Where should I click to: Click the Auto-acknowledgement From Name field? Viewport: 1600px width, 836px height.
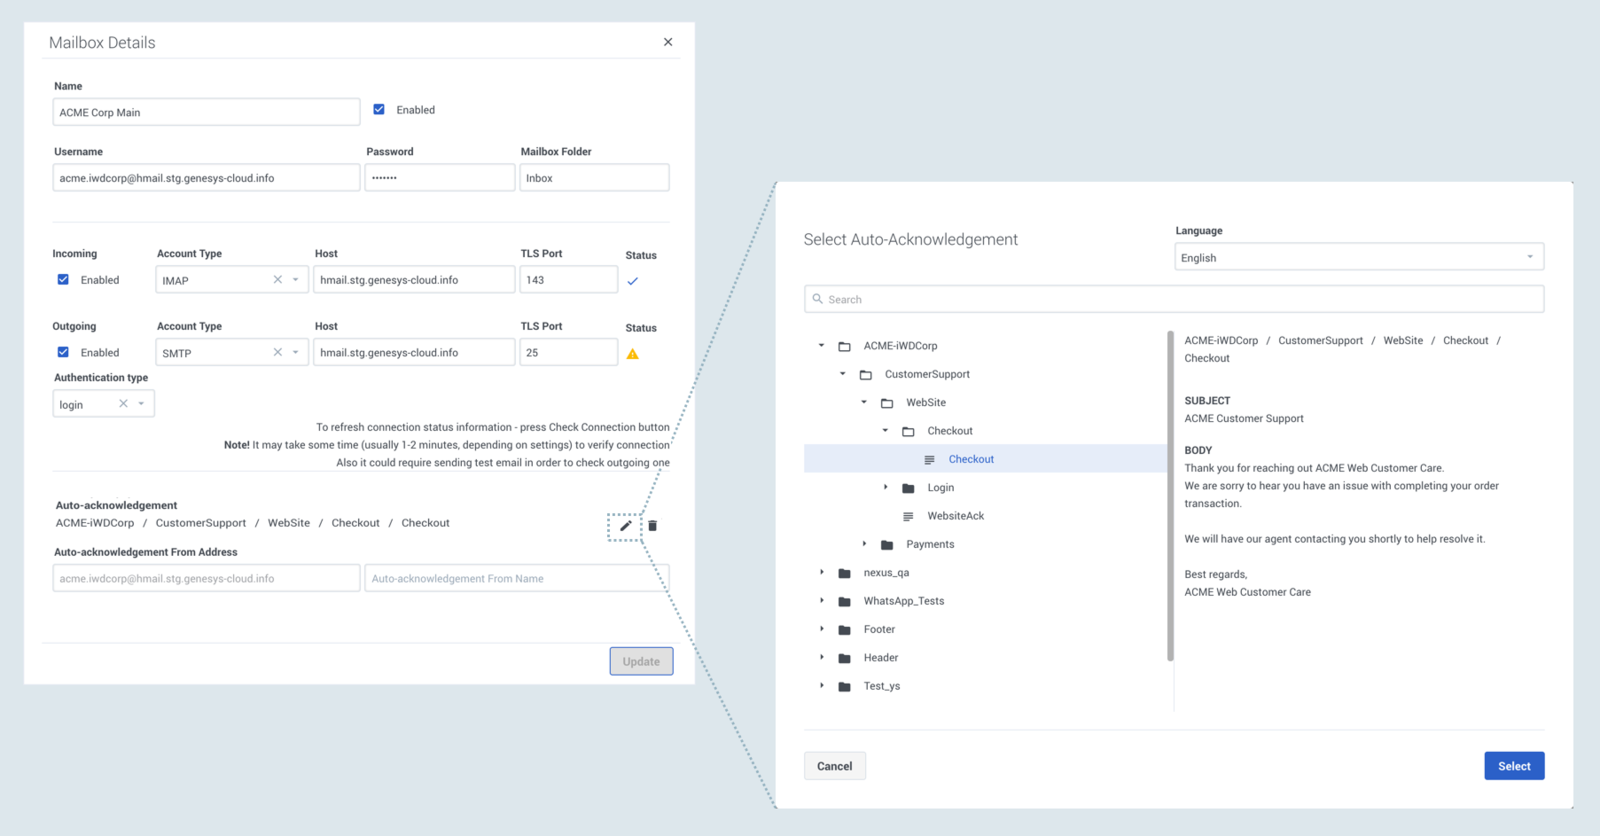(x=517, y=578)
